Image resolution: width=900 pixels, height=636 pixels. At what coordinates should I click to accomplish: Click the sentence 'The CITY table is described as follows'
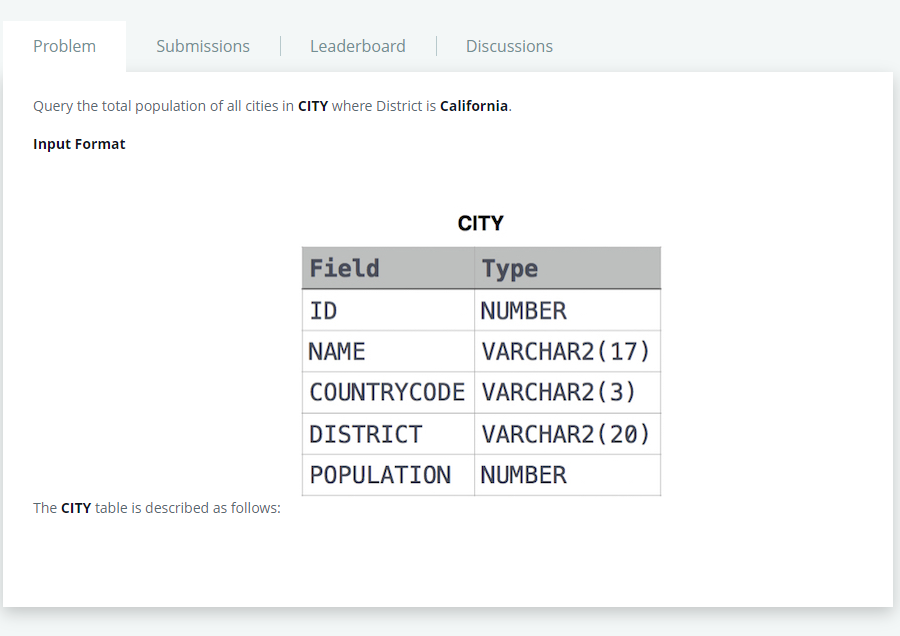[x=157, y=508]
